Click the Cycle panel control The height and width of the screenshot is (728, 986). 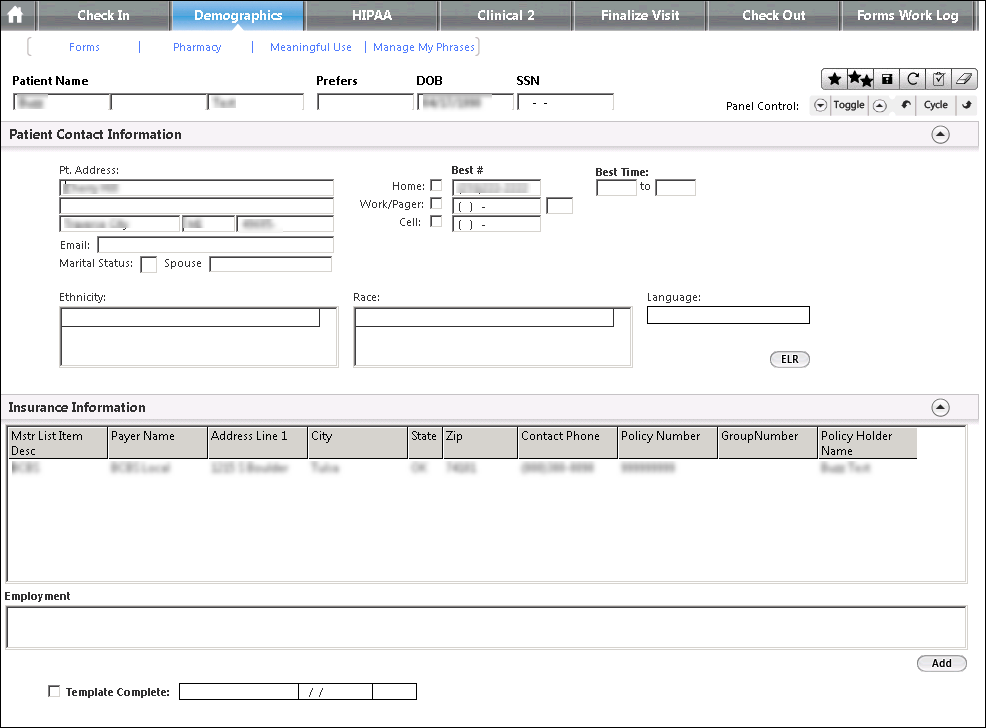click(936, 105)
